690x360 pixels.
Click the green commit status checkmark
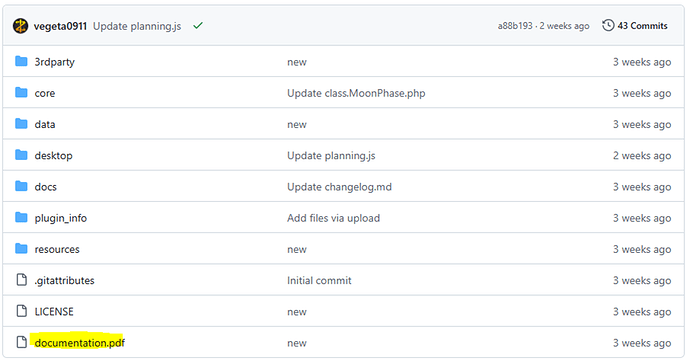(x=198, y=26)
